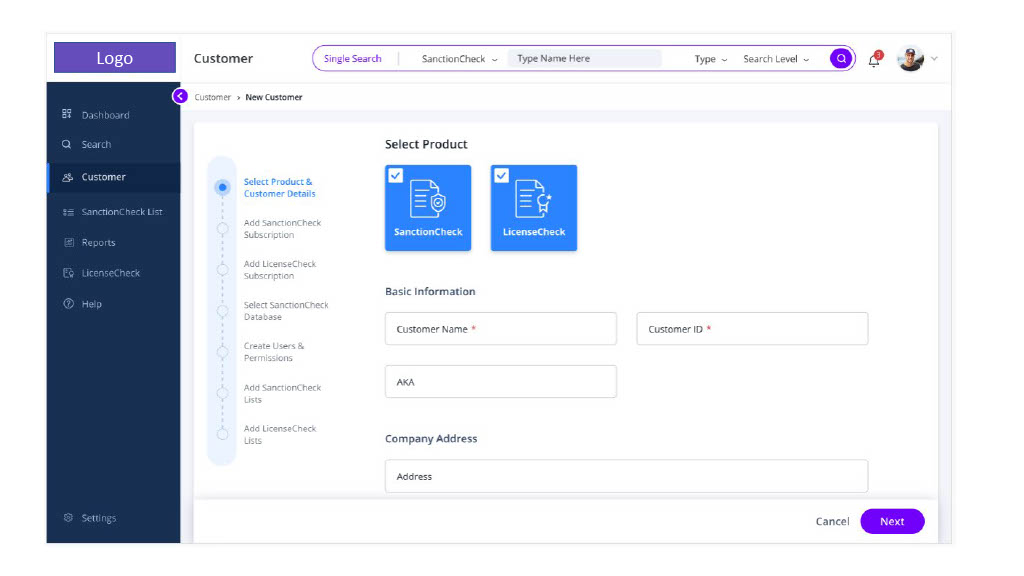Select step 'Select Product & Customer Details' radio
The image size is (1024, 576).
point(222,187)
